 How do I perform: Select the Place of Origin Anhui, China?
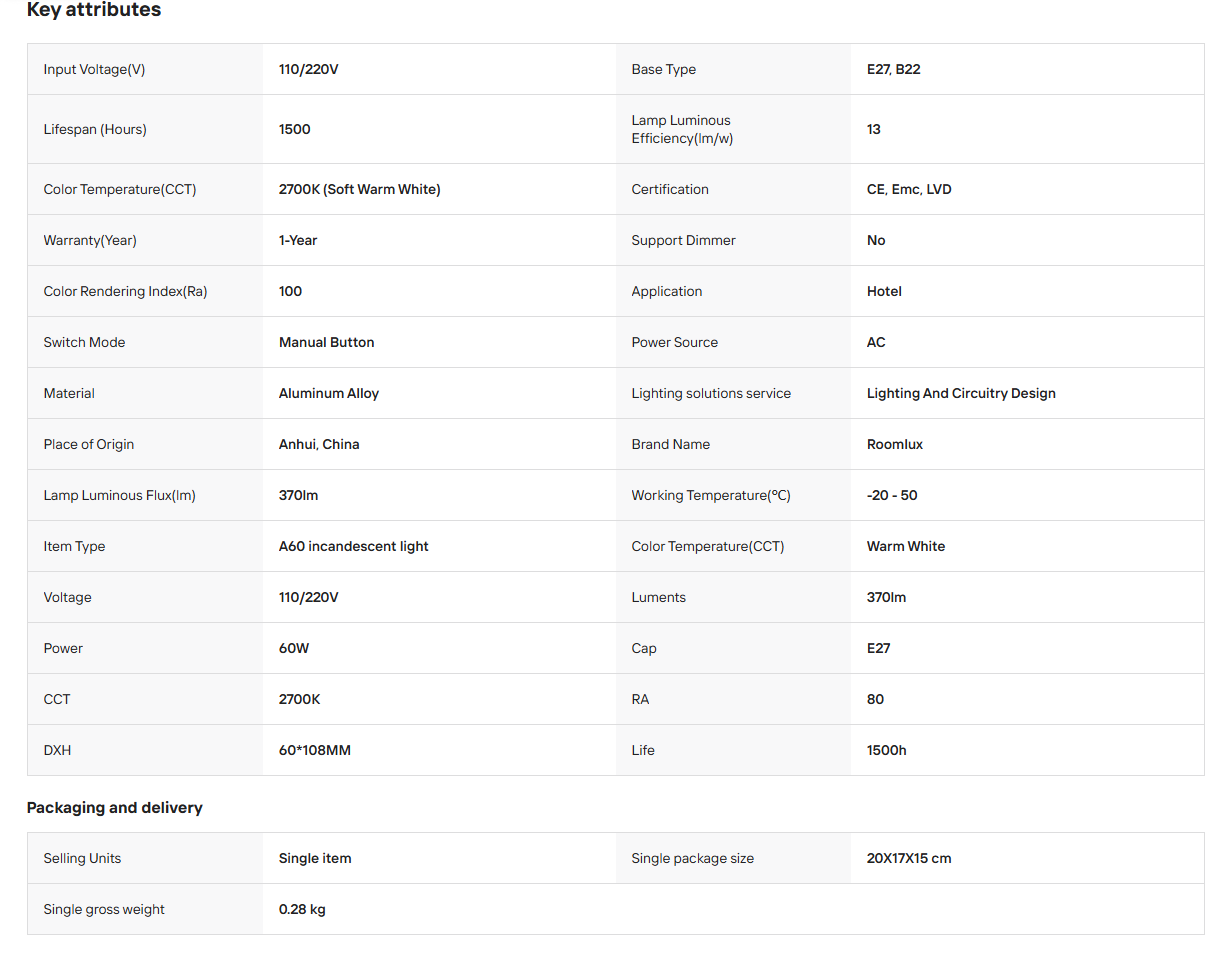click(319, 444)
